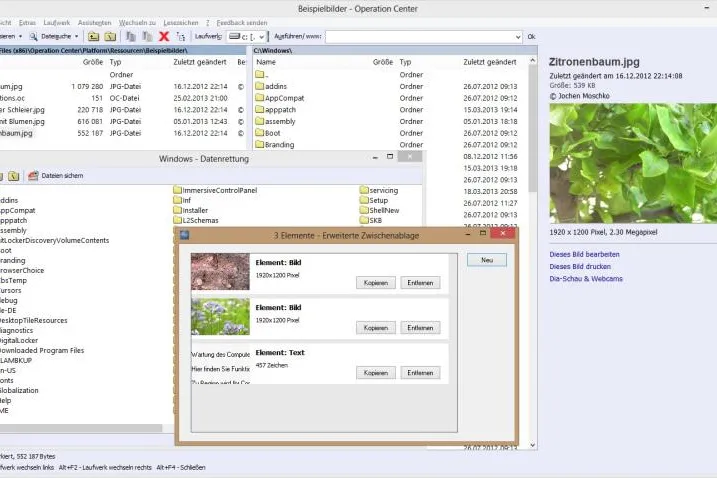Click the tree view toolbar icon
This screenshot has height=478, width=717.
[x=181, y=36]
